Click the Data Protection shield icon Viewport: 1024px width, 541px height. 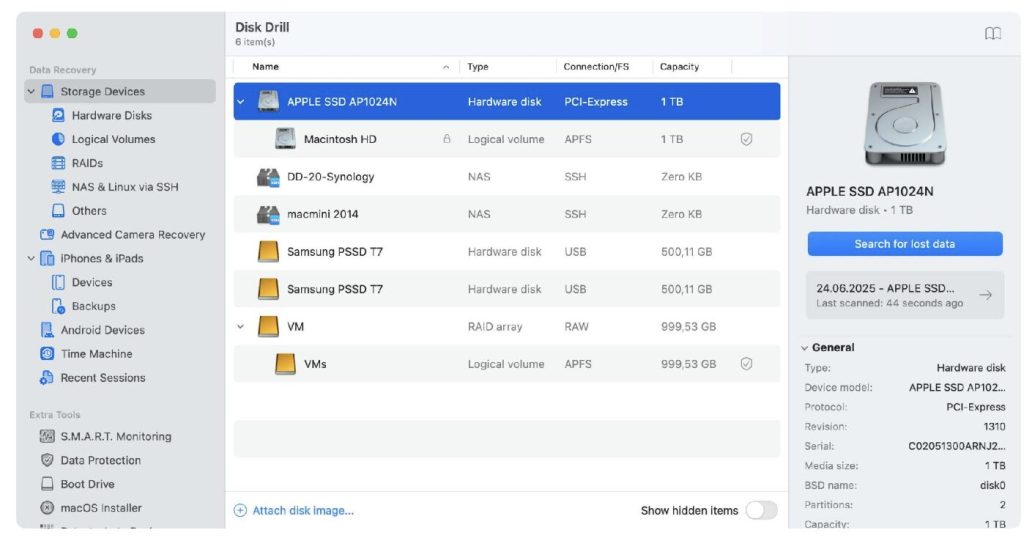point(47,460)
